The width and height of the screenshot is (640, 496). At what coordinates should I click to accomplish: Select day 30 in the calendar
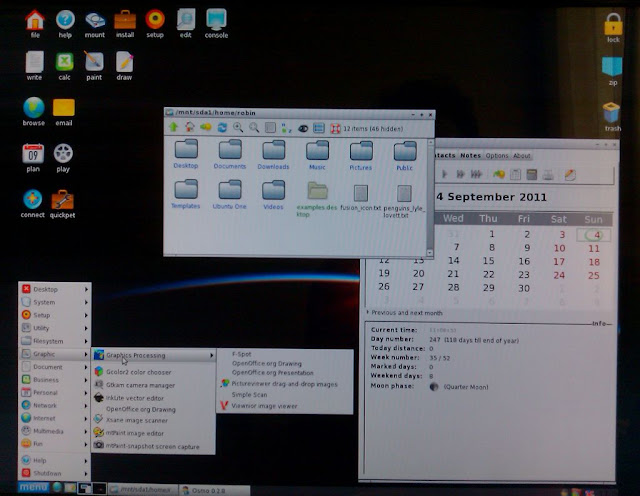click(524, 288)
